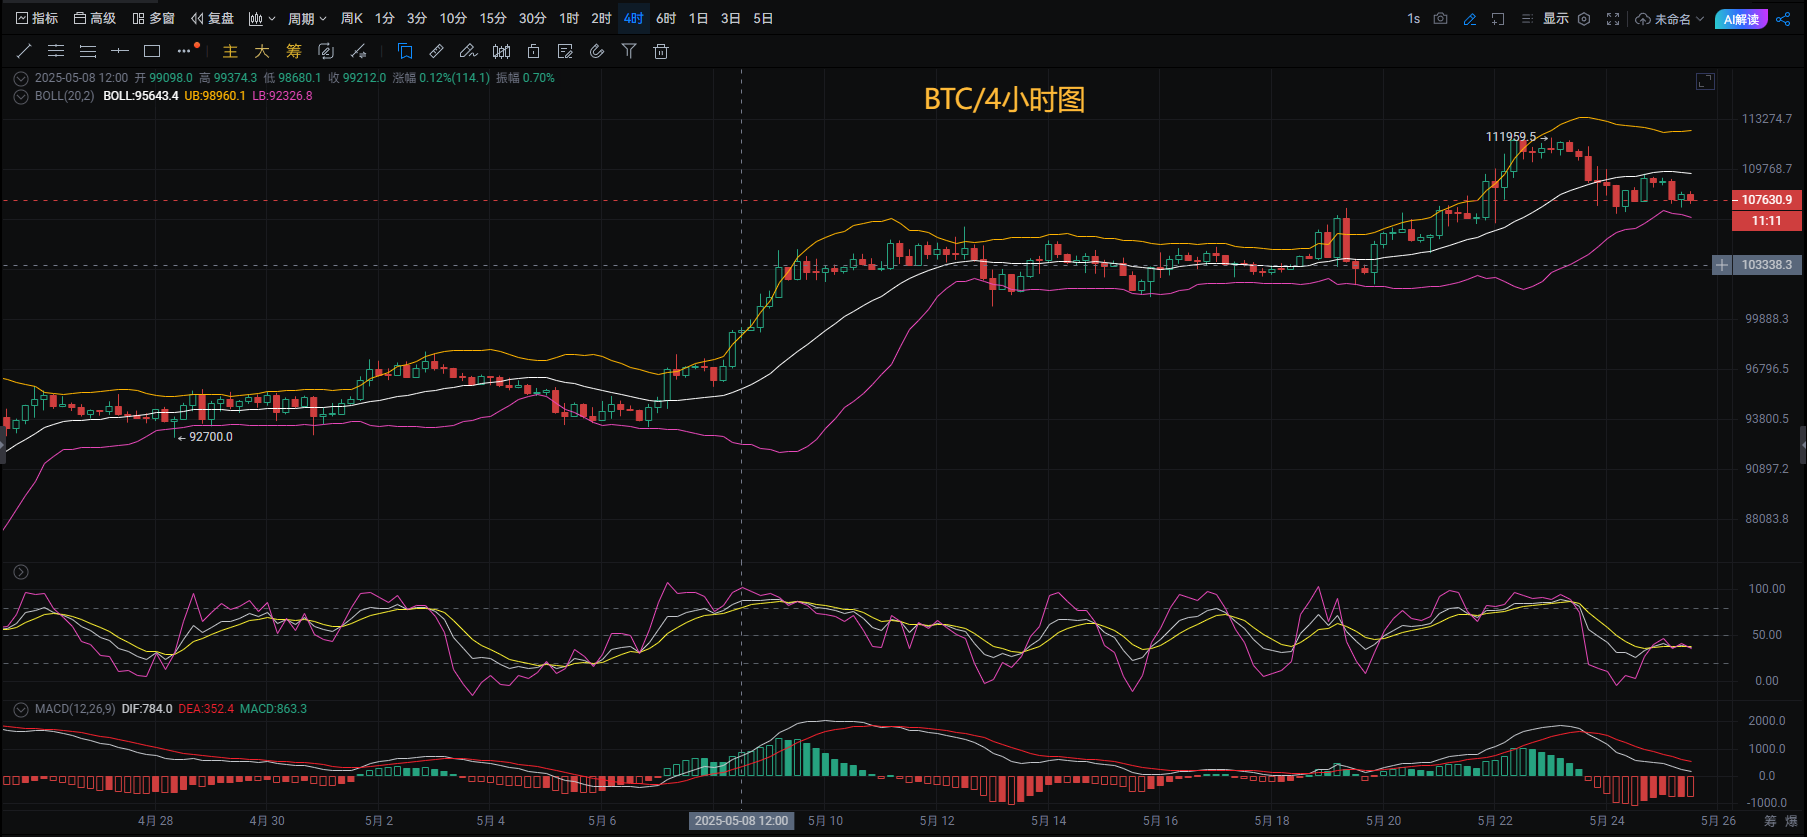Viewport: 1807px width, 837px height.
Task: Click the funnel filter icon
Action: 629,51
